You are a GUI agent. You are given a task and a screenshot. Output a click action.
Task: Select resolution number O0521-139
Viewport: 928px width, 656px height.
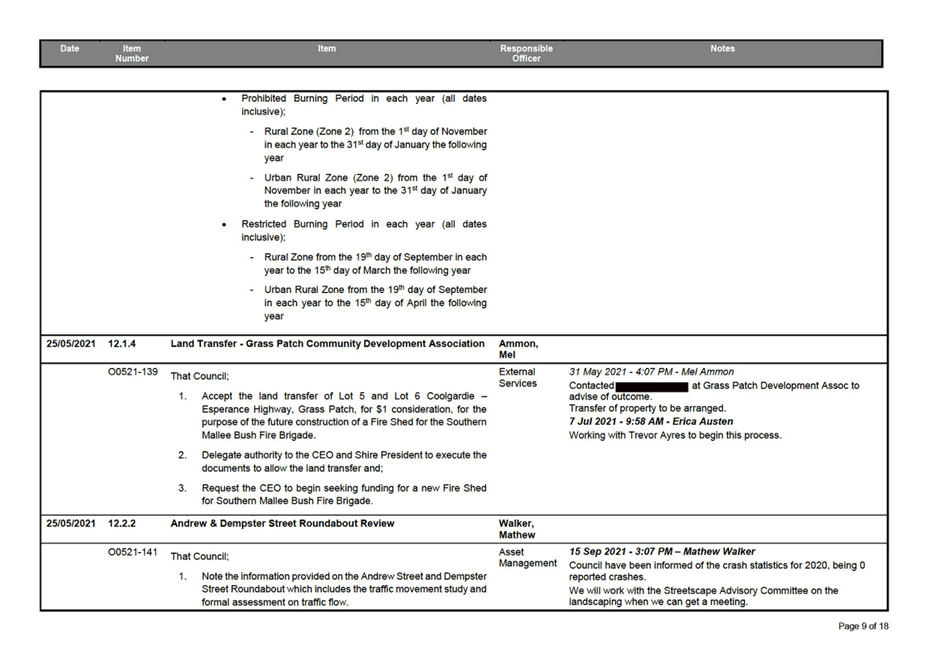coord(133,372)
